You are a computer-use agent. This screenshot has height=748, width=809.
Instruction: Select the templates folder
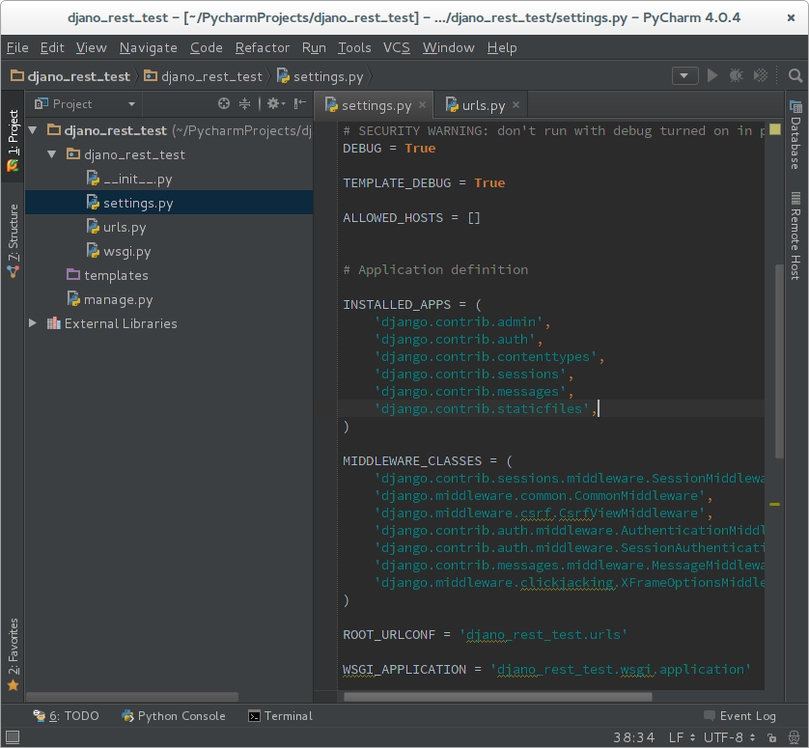pyautogui.click(x=168, y=275)
